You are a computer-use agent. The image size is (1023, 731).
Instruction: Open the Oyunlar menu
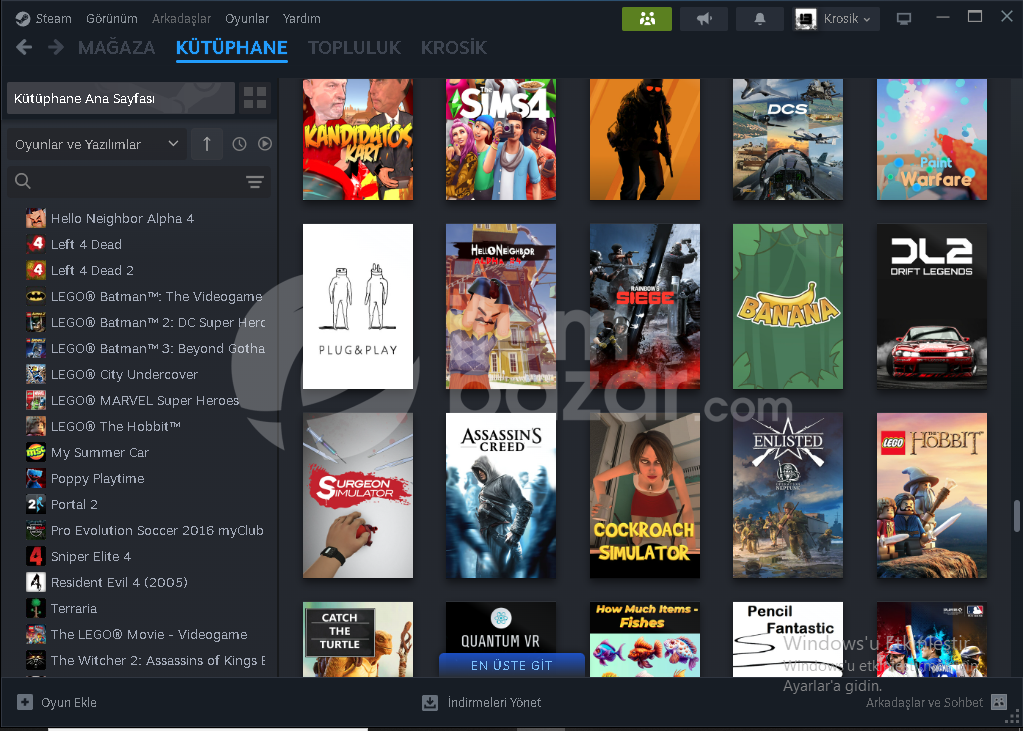coord(247,18)
